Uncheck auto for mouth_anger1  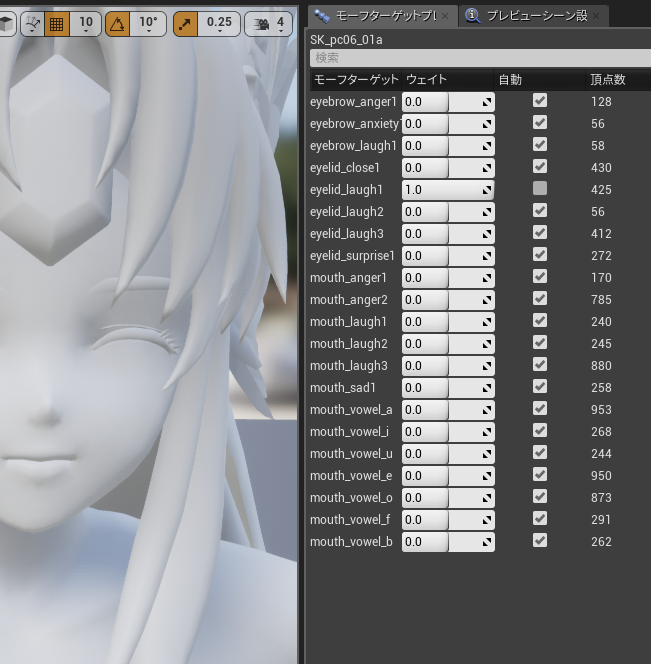point(540,277)
